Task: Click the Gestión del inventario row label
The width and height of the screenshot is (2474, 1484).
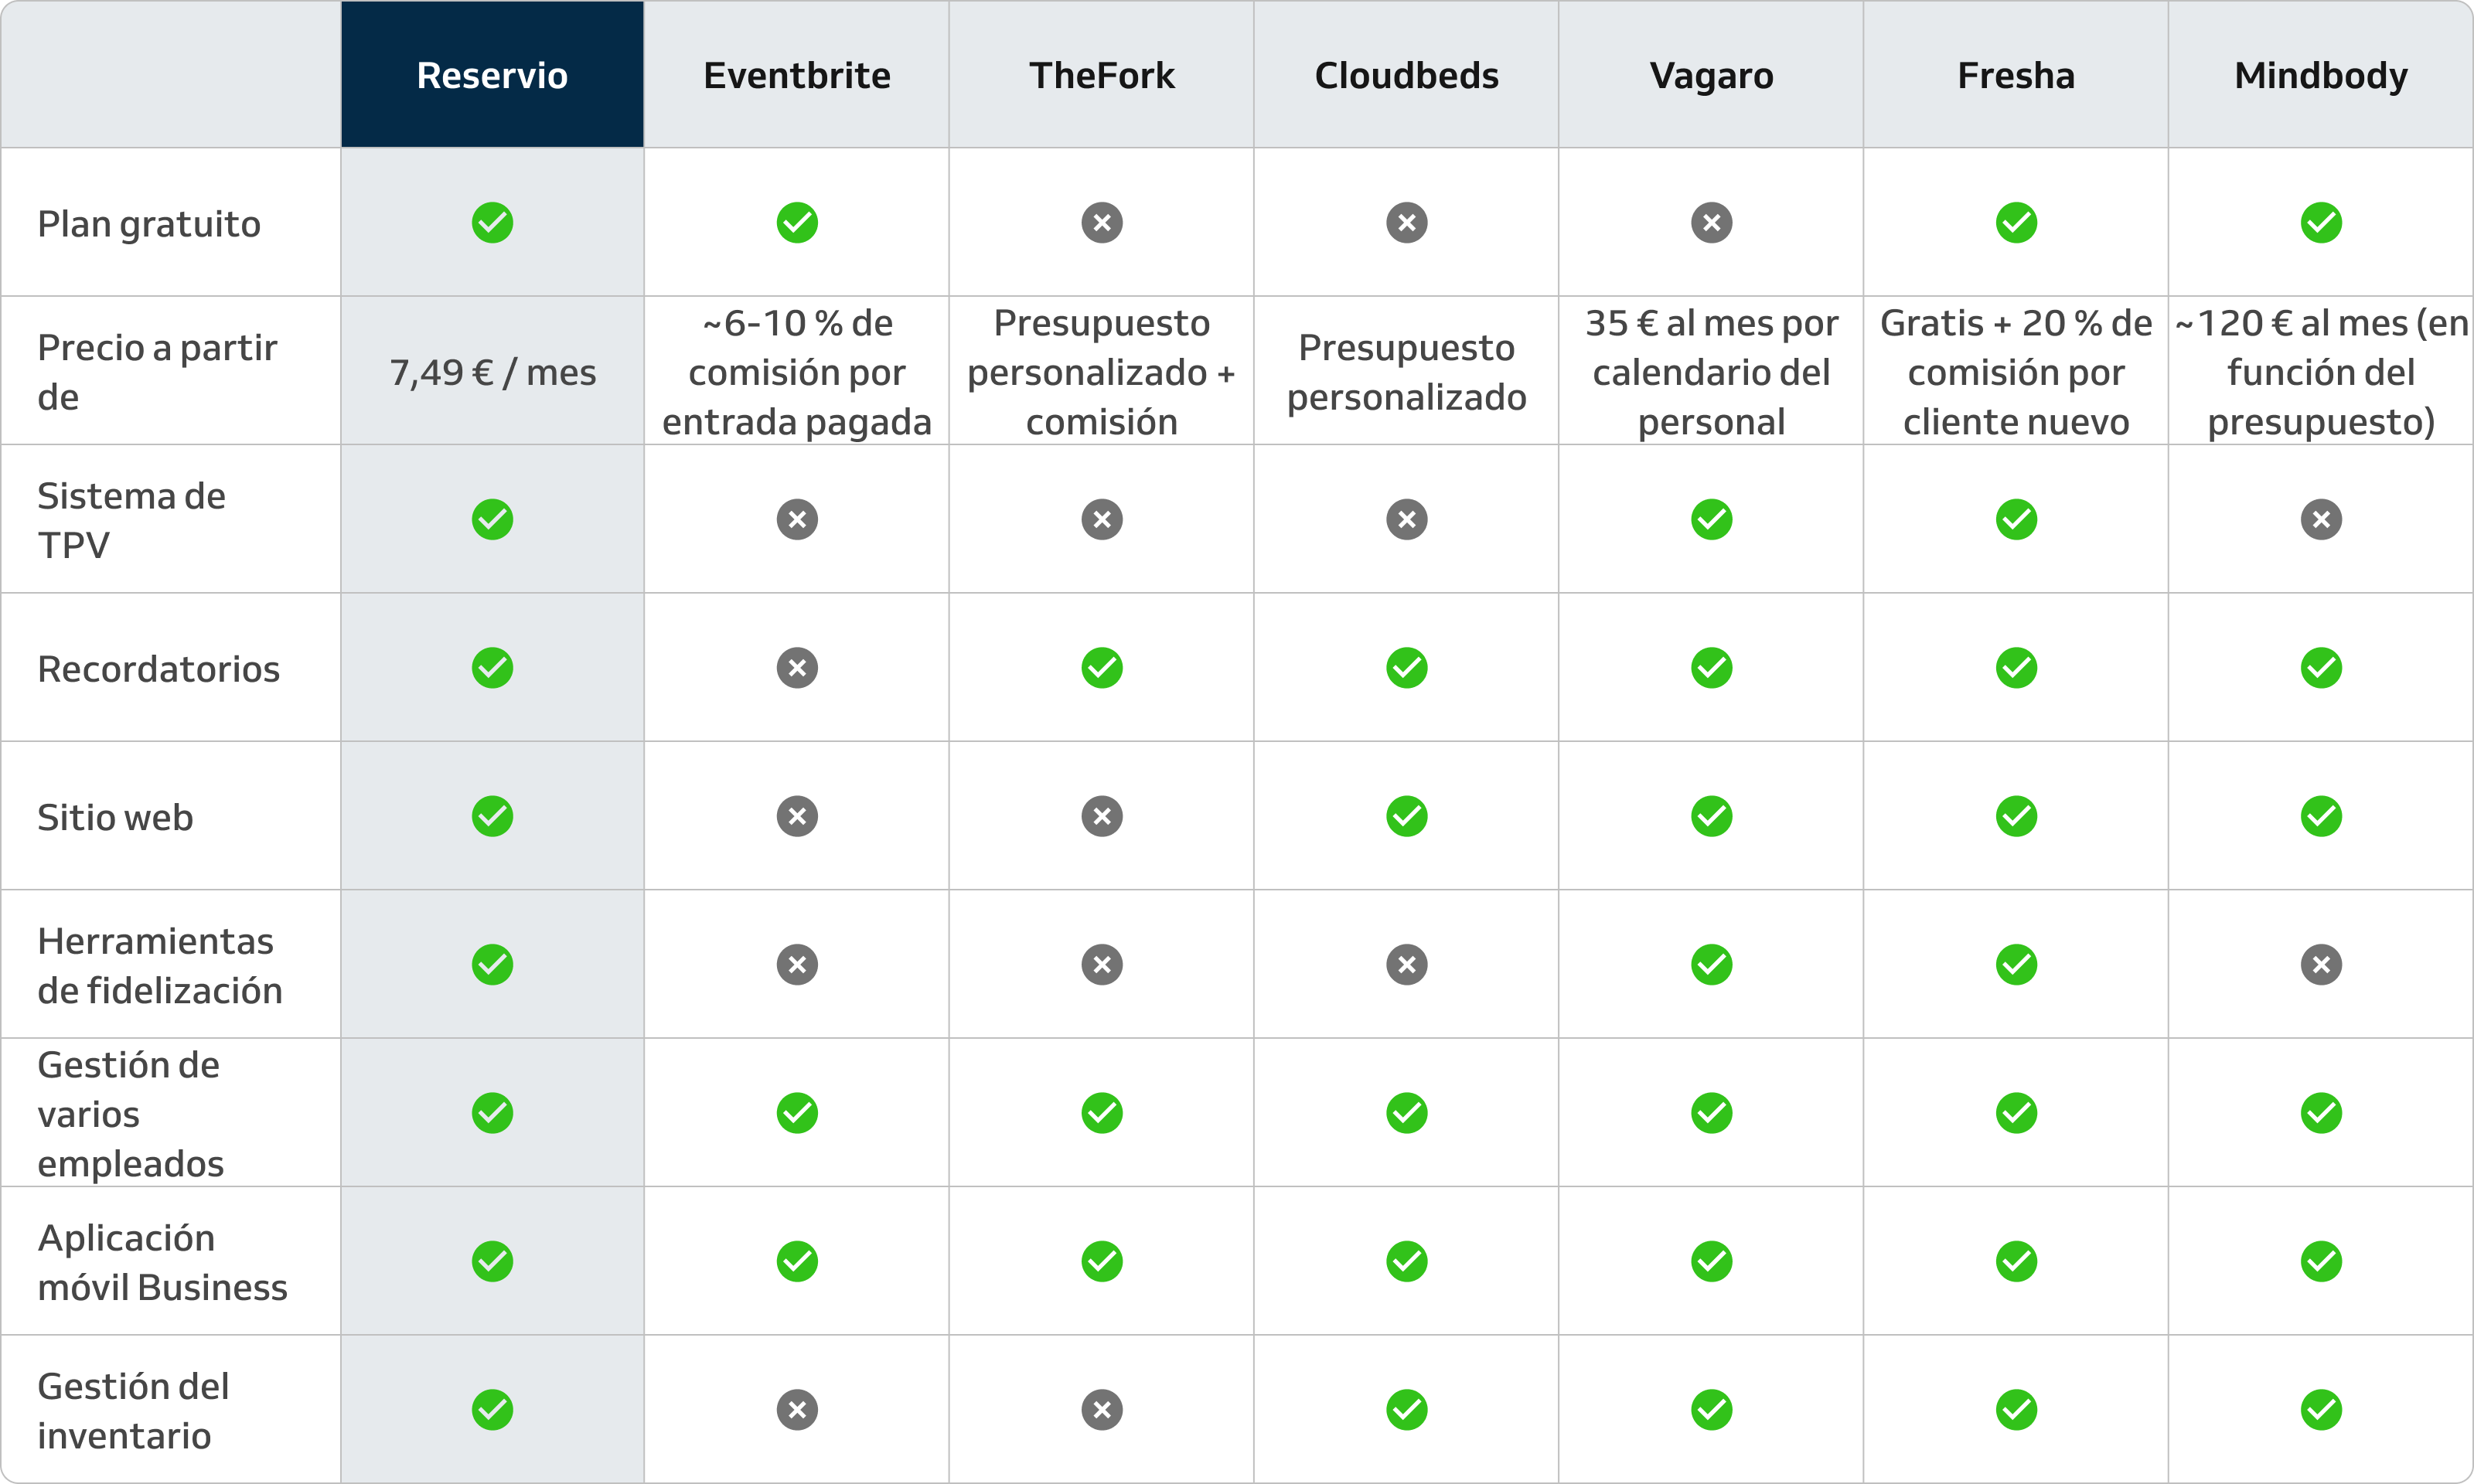Action: (133, 1410)
